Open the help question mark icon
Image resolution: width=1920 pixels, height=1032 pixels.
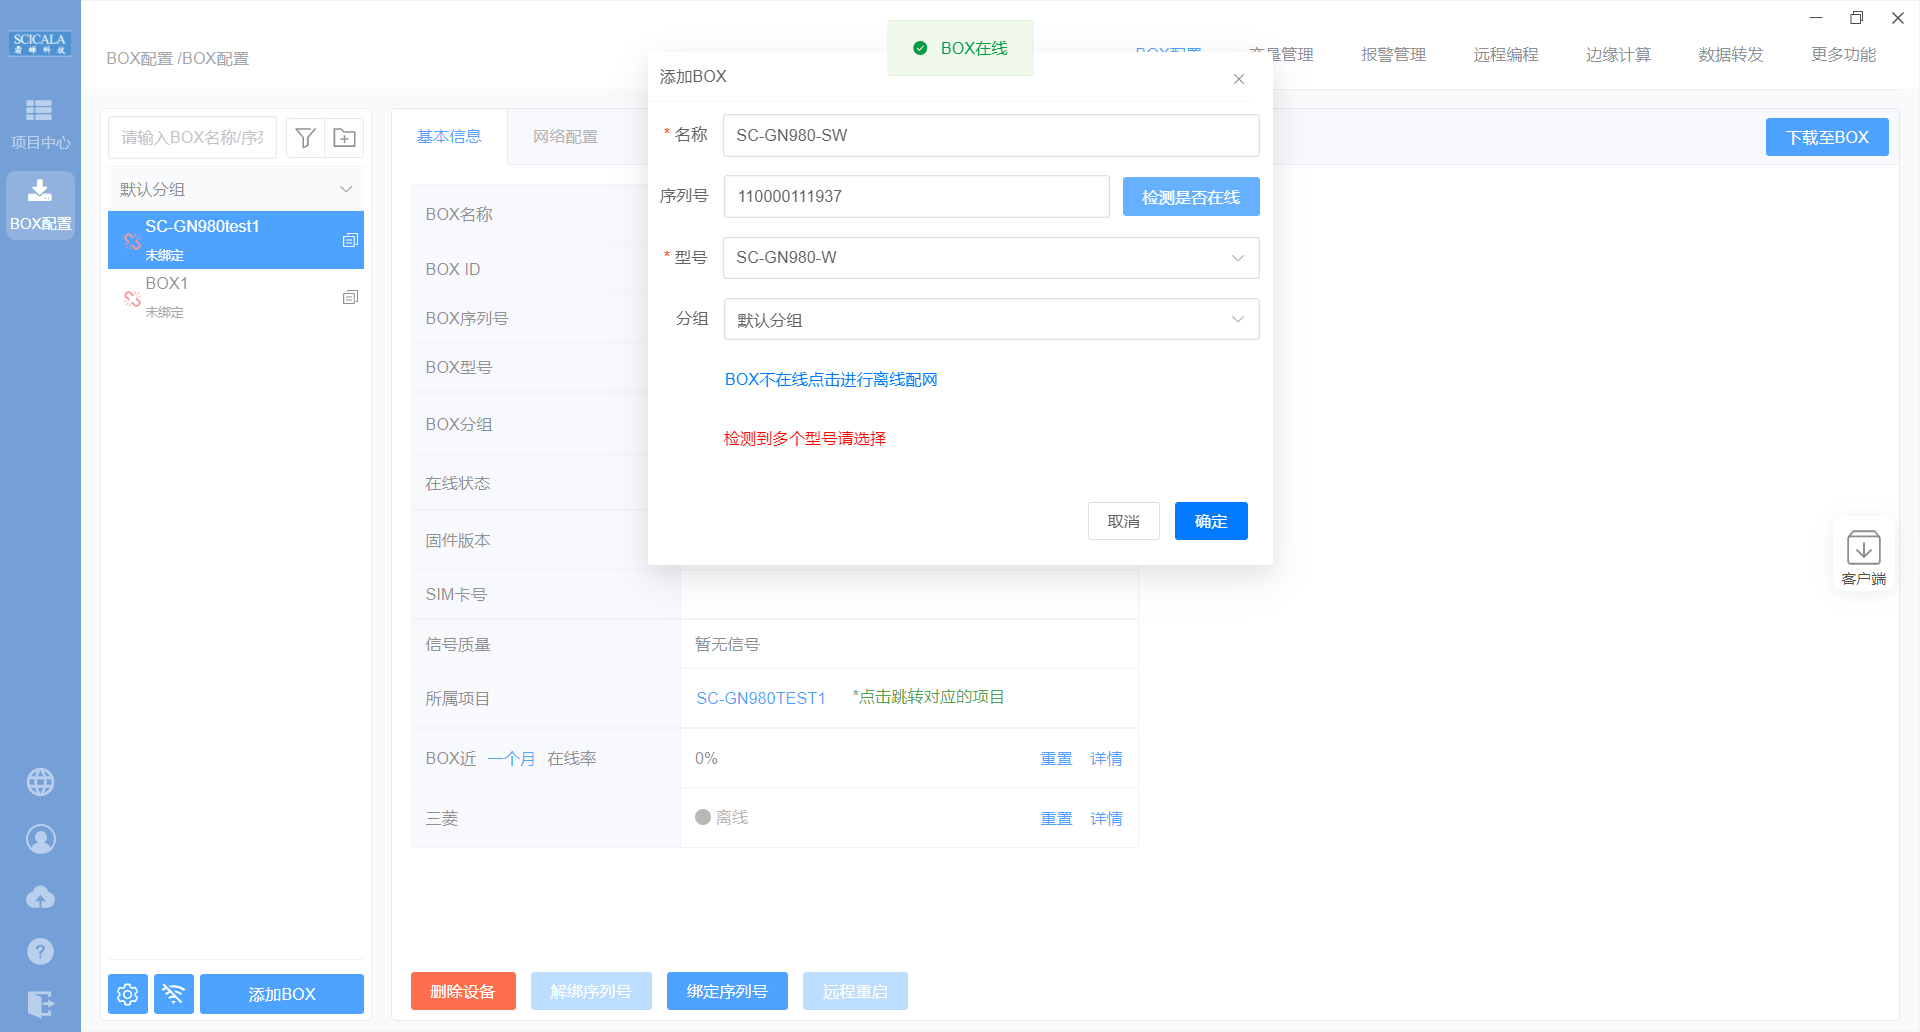40,951
